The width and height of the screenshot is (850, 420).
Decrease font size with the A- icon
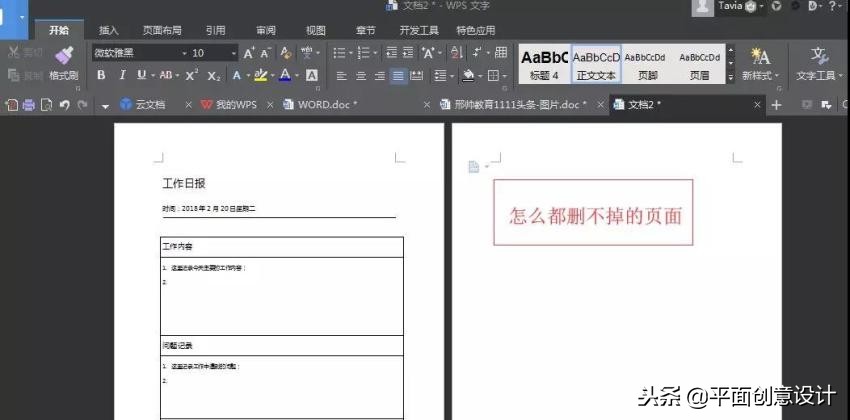pos(266,53)
